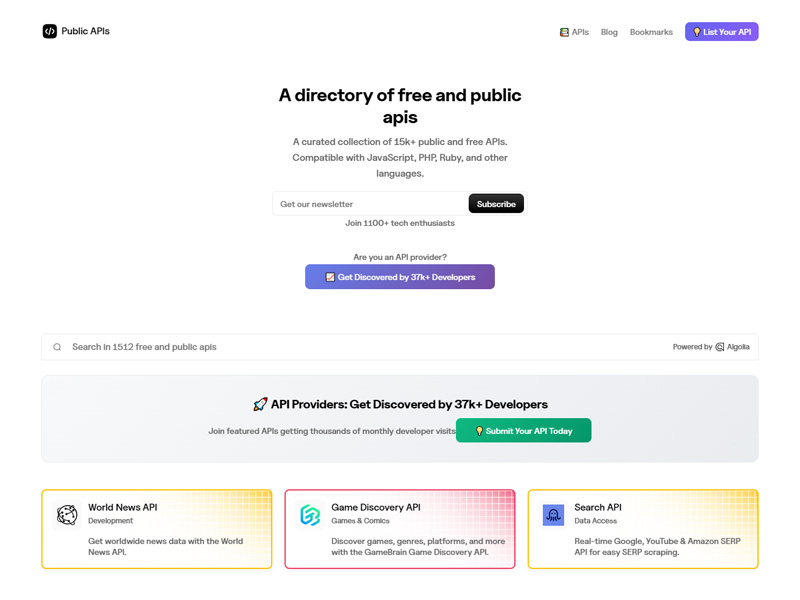This screenshot has height=600, width=800.
Task: Click the List Your API button
Action: click(721, 31)
